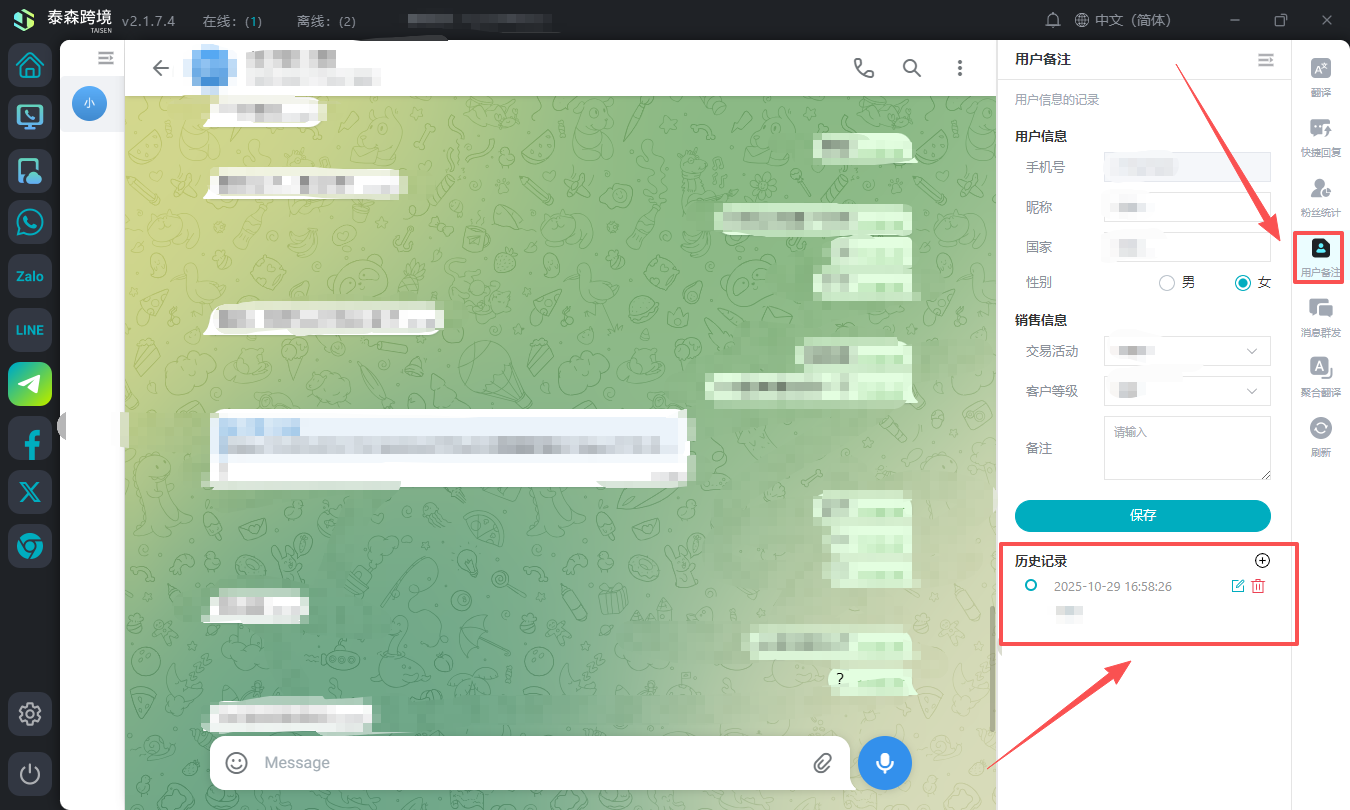Select the 男 gender radio button
Image resolution: width=1350 pixels, height=810 pixels.
pyautogui.click(x=1166, y=283)
